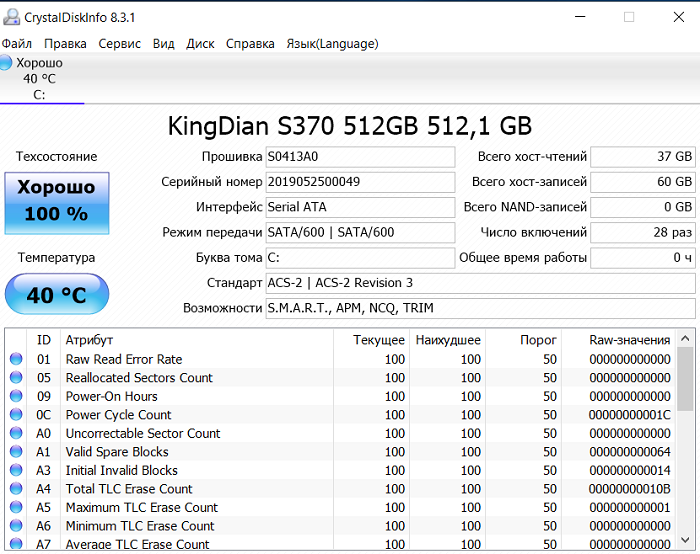
Task: Click the Техсостояние label
Action: pyautogui.click(x=57, y=157)
